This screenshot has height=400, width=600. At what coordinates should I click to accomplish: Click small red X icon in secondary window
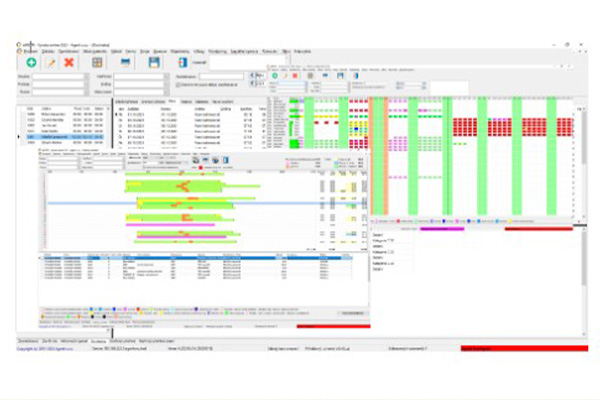coord(297,75)
